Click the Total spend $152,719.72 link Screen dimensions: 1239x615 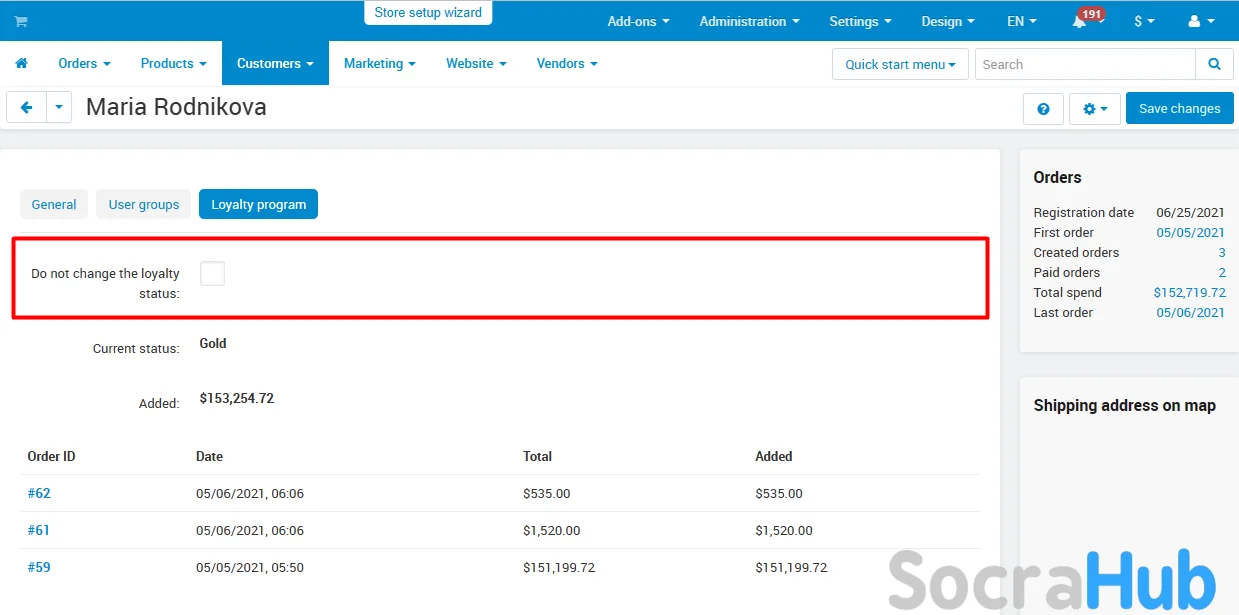1189,293
